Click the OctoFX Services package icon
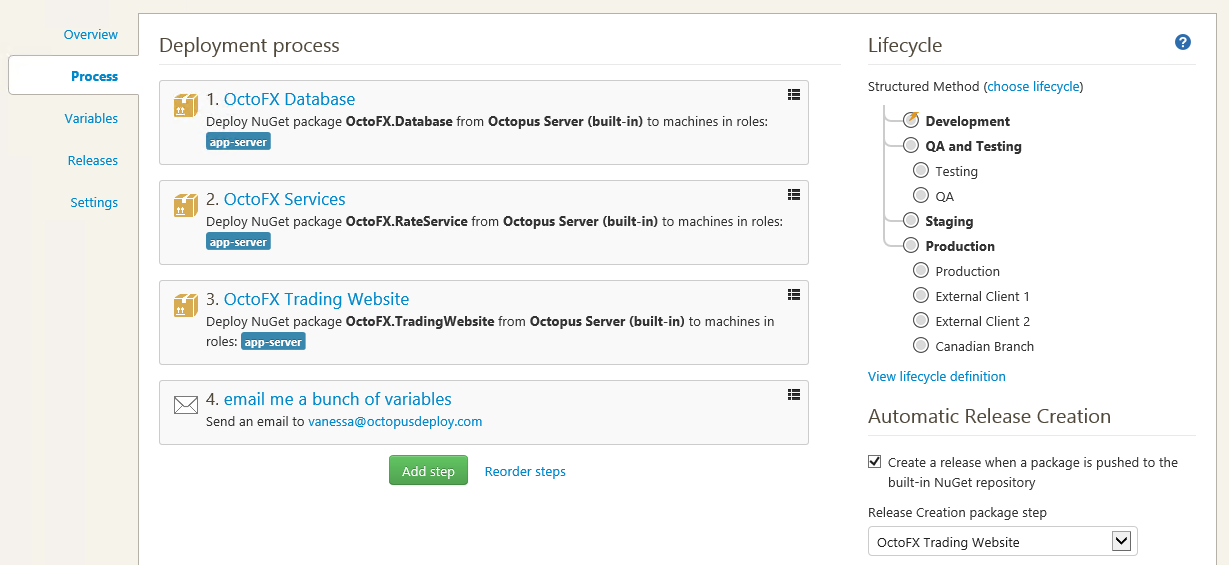 (x=185, y=206)
